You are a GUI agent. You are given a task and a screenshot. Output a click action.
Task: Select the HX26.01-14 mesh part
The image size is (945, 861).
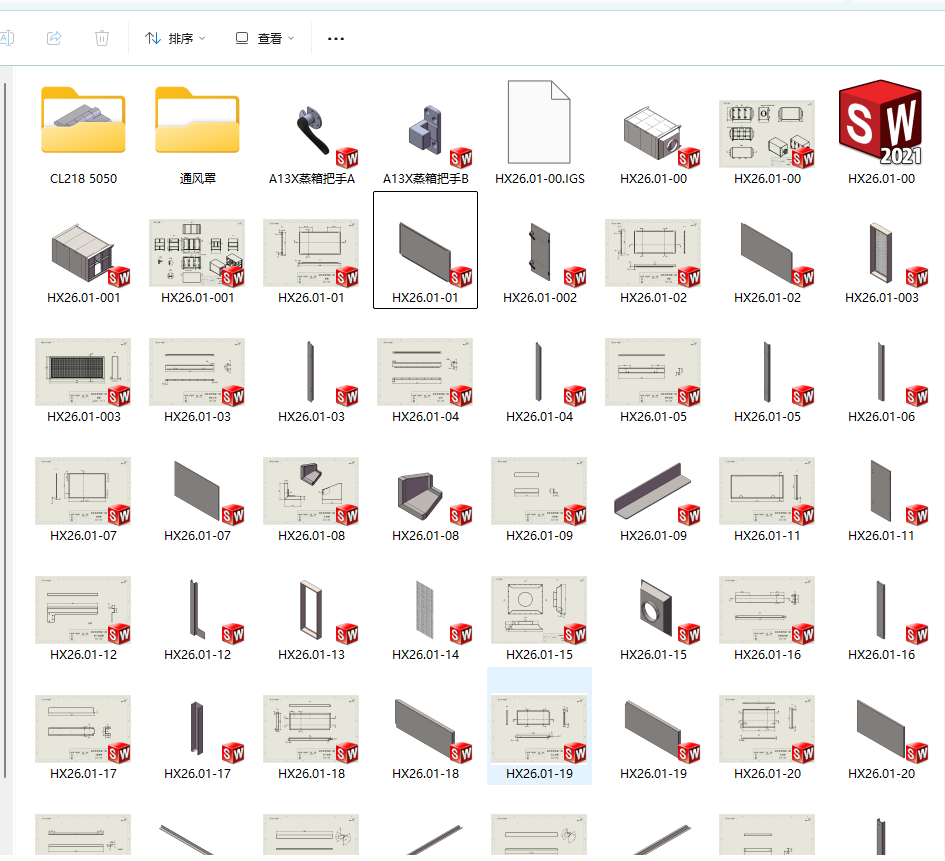[x=425, y=609]
